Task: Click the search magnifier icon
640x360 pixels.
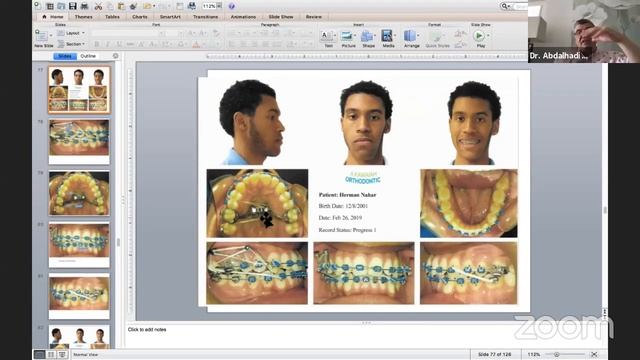Action: 504,6
